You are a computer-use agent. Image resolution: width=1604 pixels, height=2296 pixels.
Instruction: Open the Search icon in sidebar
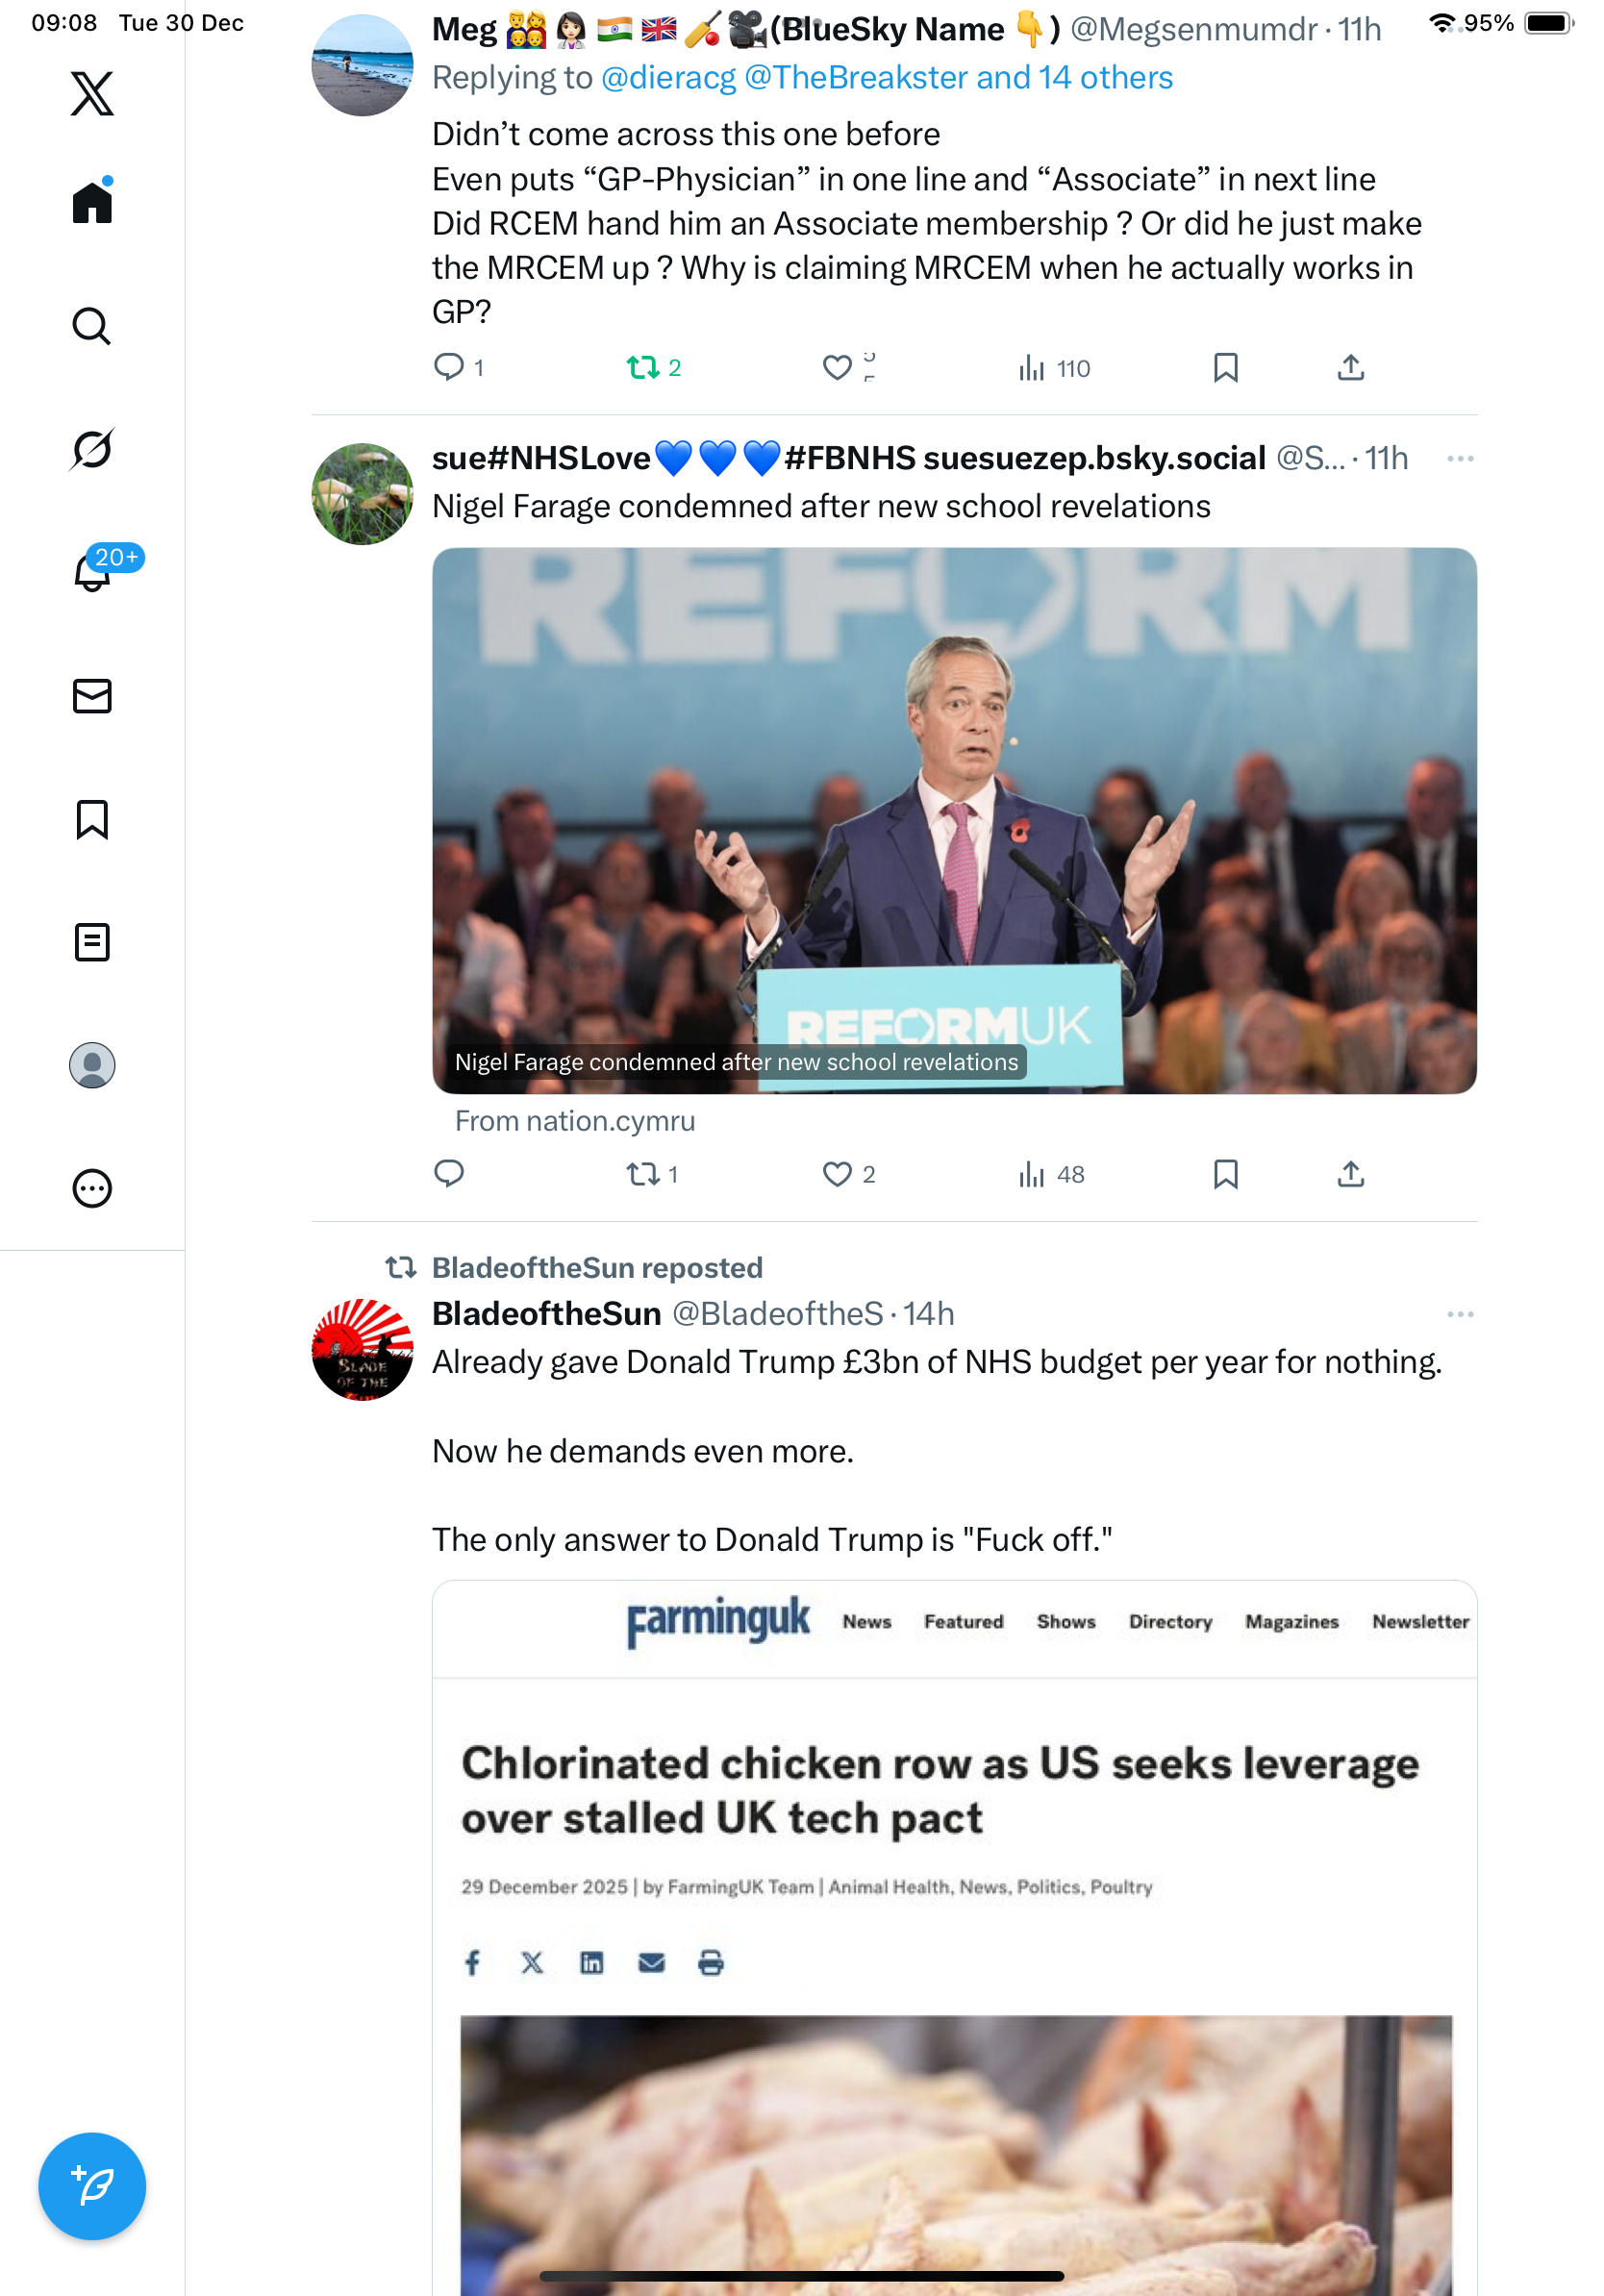(92, 326)
